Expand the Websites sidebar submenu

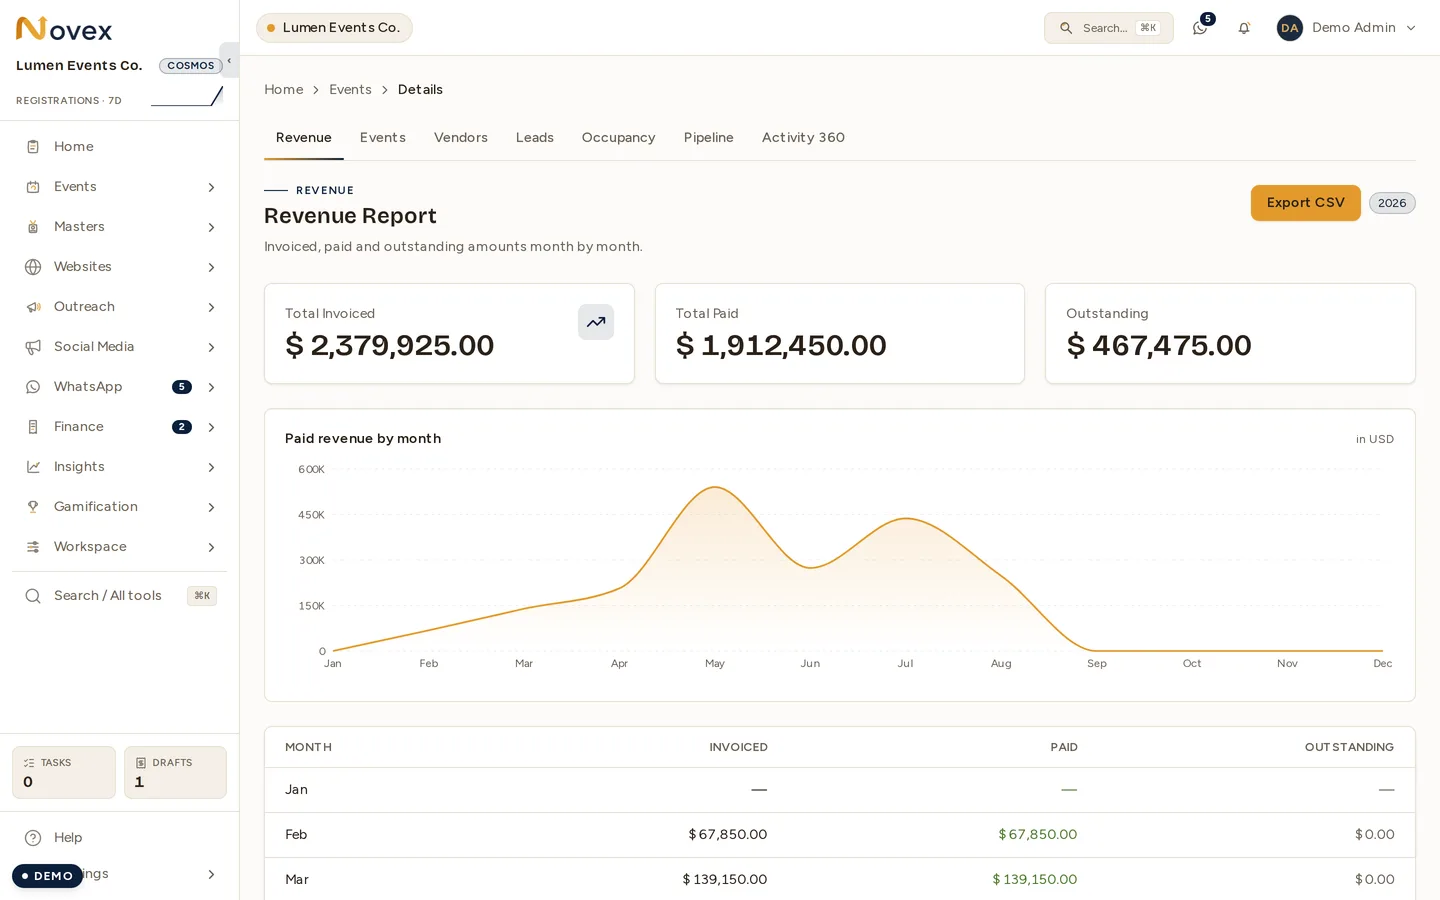coord(211,267)
